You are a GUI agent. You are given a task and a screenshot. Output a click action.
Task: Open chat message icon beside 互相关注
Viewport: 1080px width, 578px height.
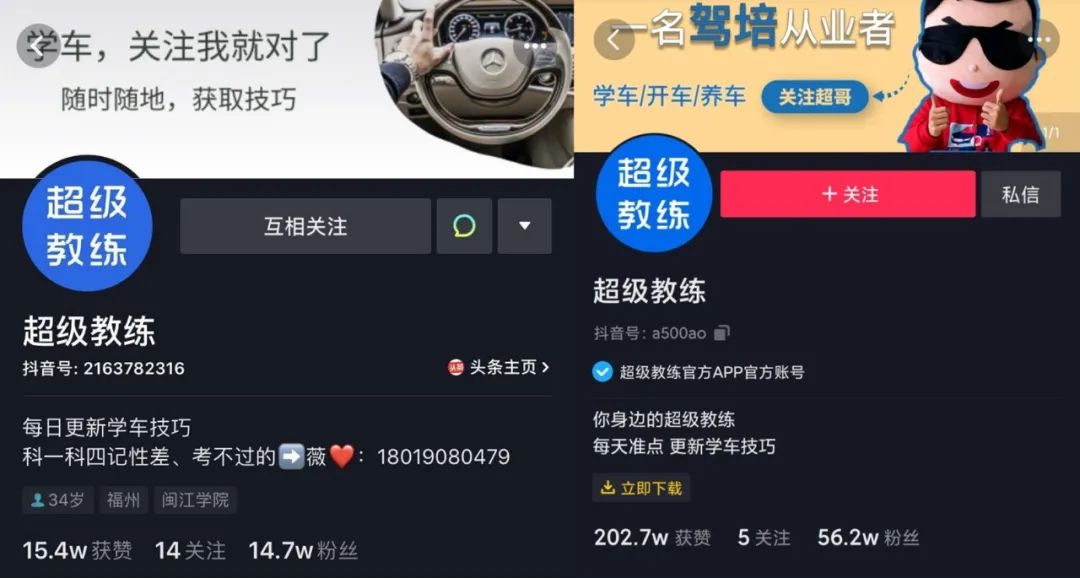[464, 226]
